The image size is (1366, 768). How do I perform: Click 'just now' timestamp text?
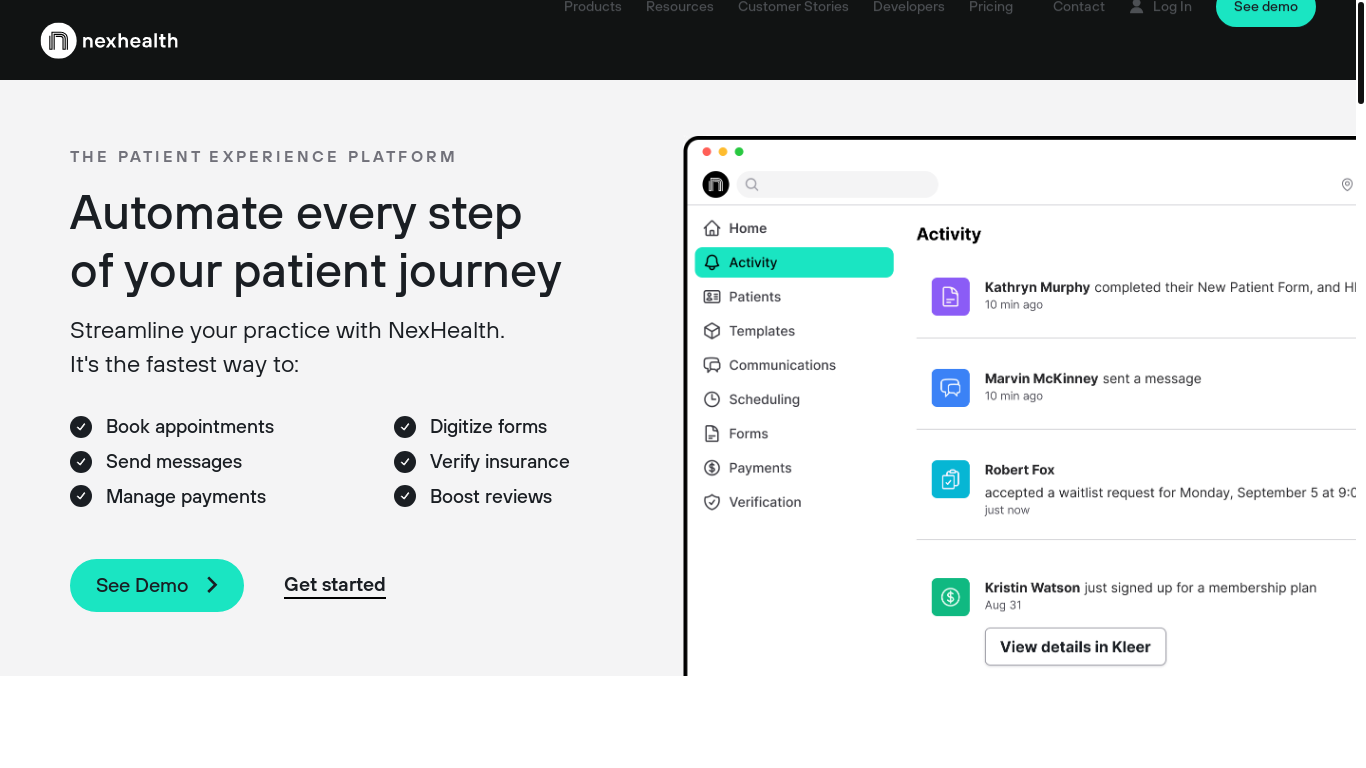coord(1007,510)
